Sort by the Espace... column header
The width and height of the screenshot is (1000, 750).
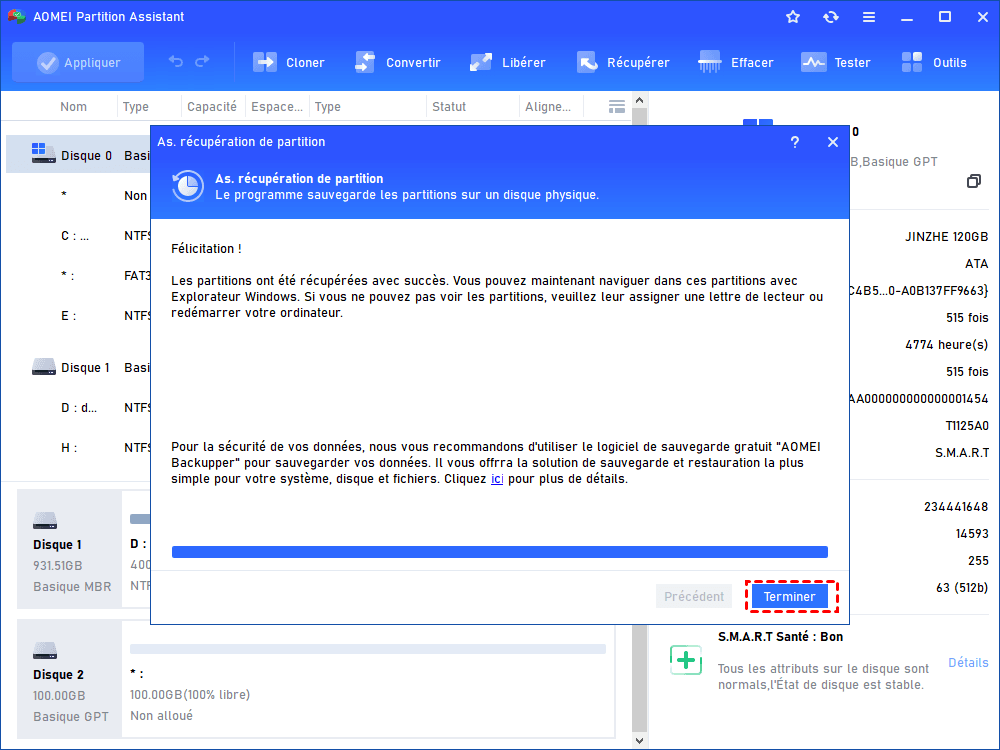point(277,107)
